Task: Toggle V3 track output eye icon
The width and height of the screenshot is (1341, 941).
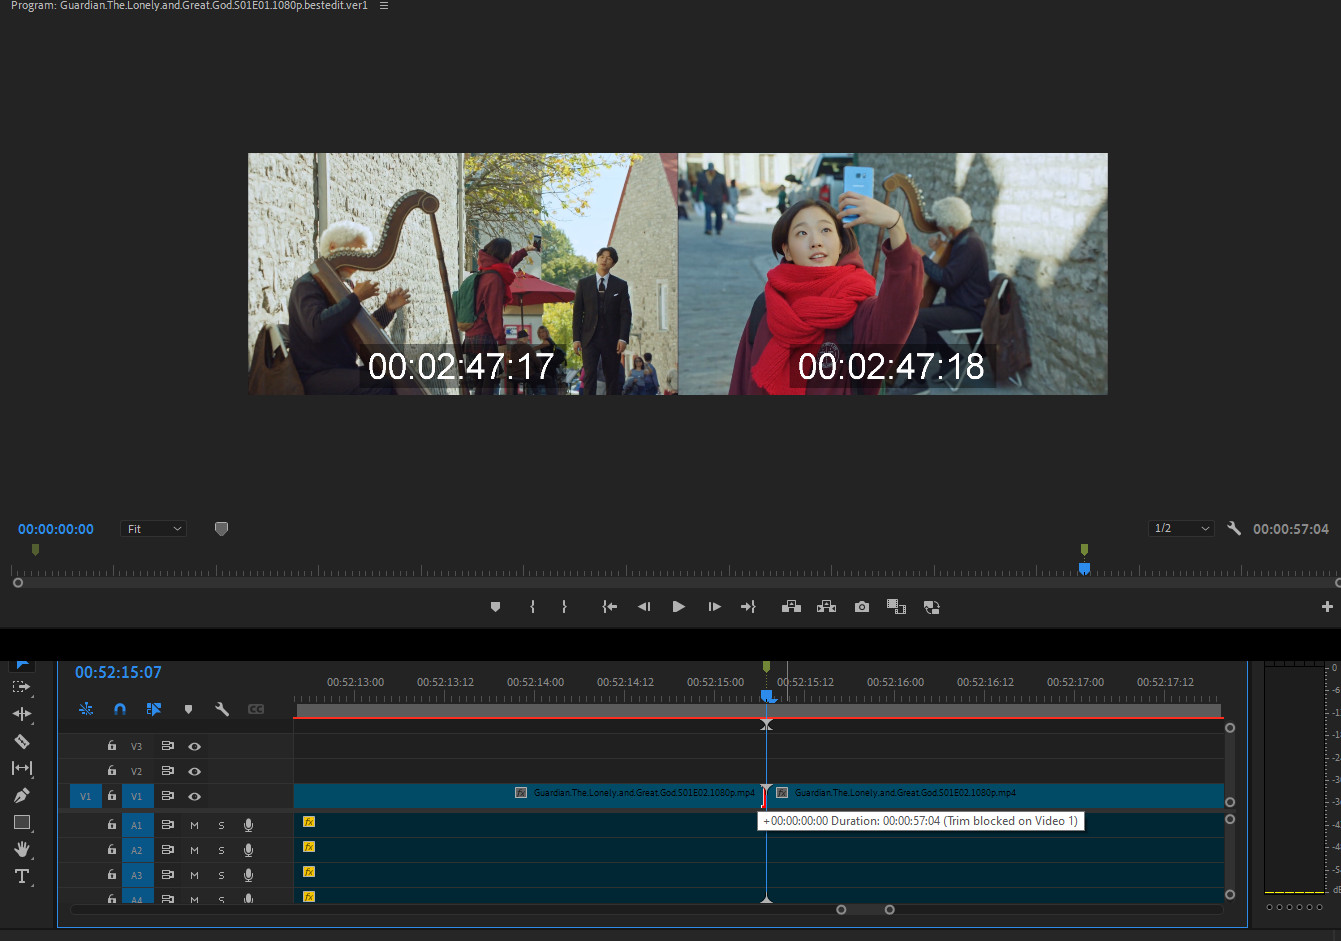Action: [x=195, y=746]
